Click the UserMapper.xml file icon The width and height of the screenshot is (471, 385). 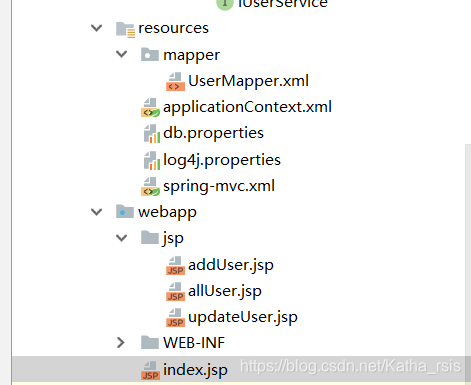coord(175,81)
